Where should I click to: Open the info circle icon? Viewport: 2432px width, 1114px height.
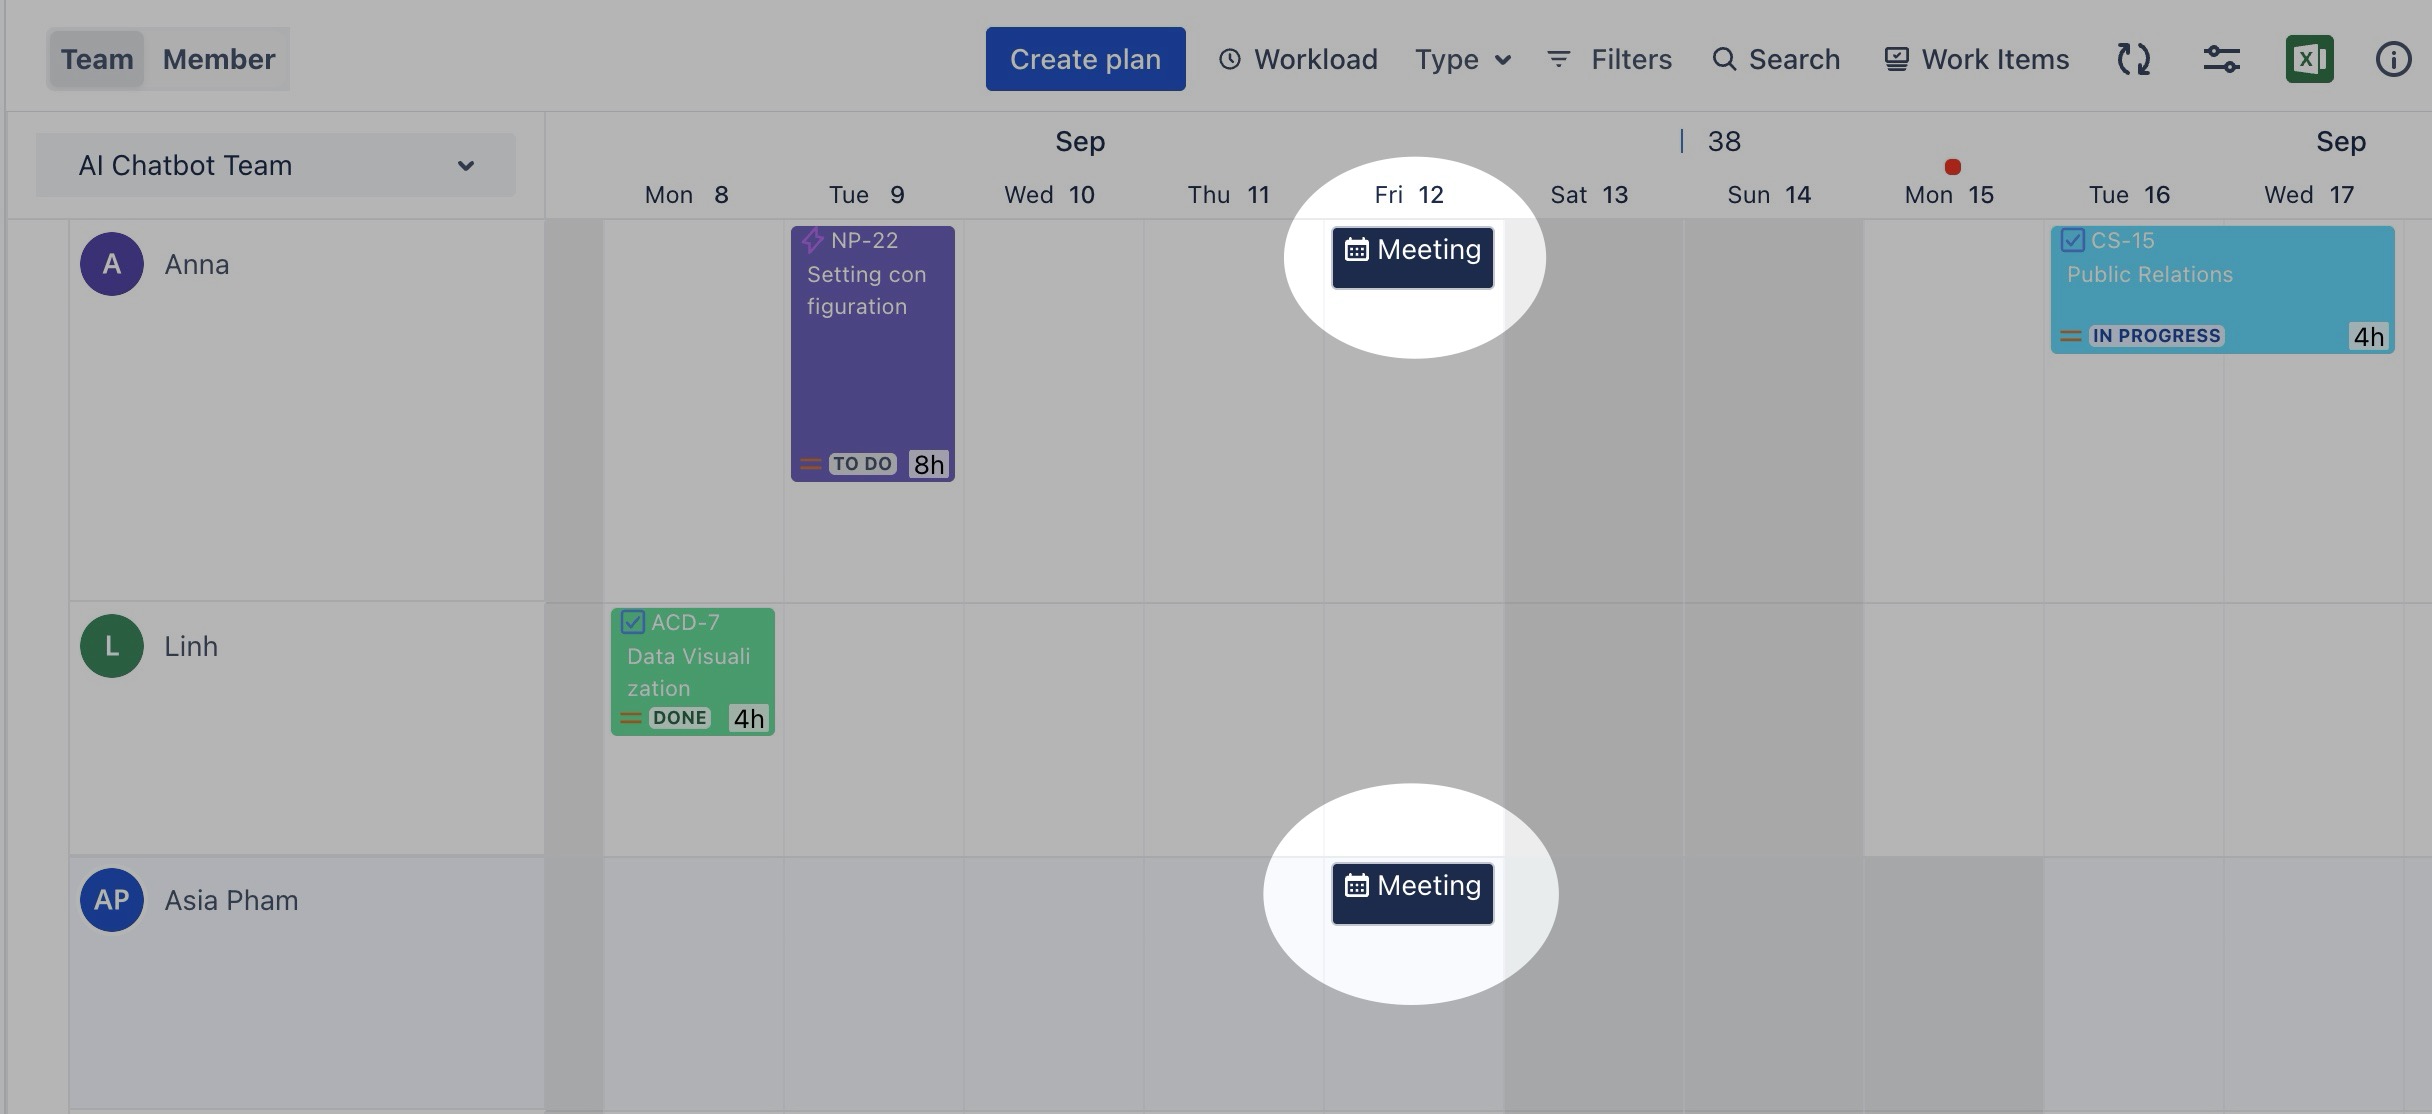[2392, 59]
